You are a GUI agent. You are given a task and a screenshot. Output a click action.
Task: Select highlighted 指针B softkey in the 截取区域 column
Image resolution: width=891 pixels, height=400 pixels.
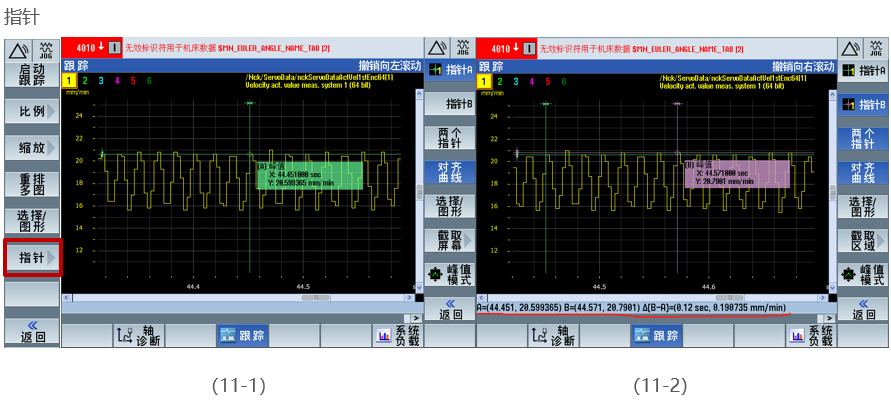[x=864, y=105]
